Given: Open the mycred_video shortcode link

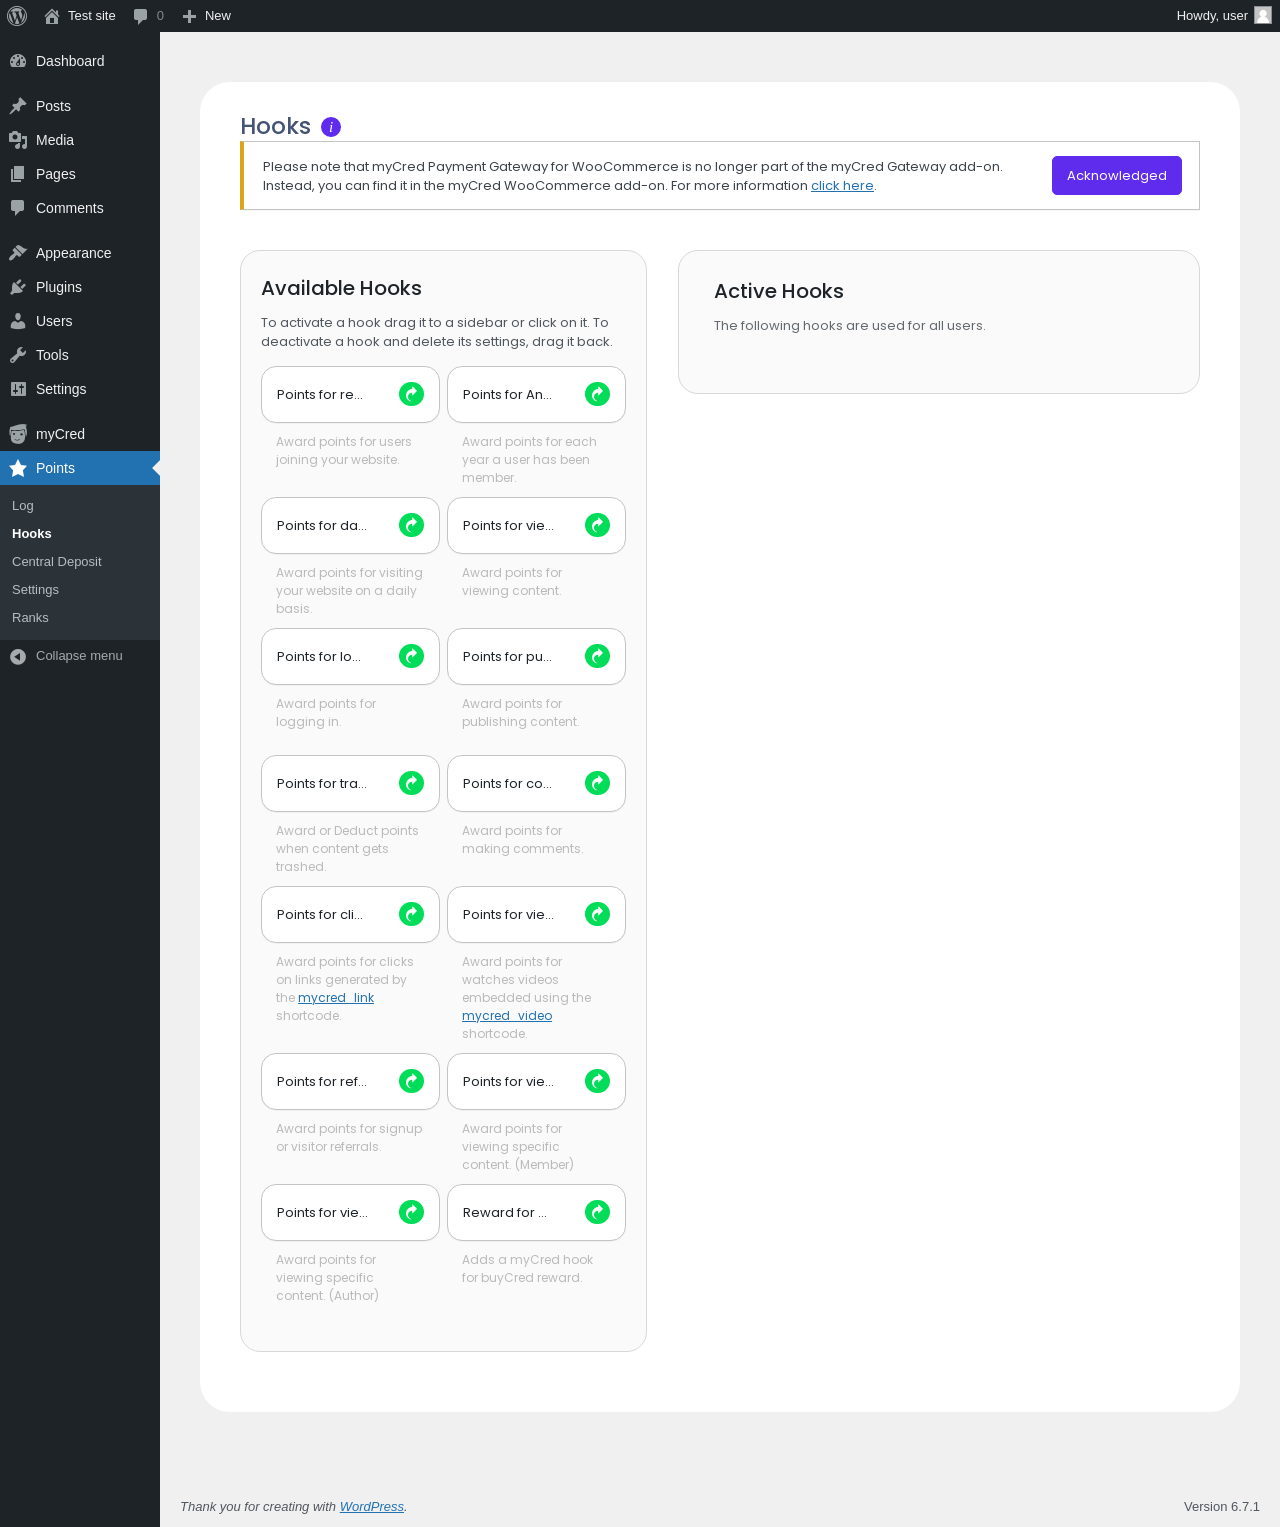Looking at the screenshot, I should tap(507, 1016).
